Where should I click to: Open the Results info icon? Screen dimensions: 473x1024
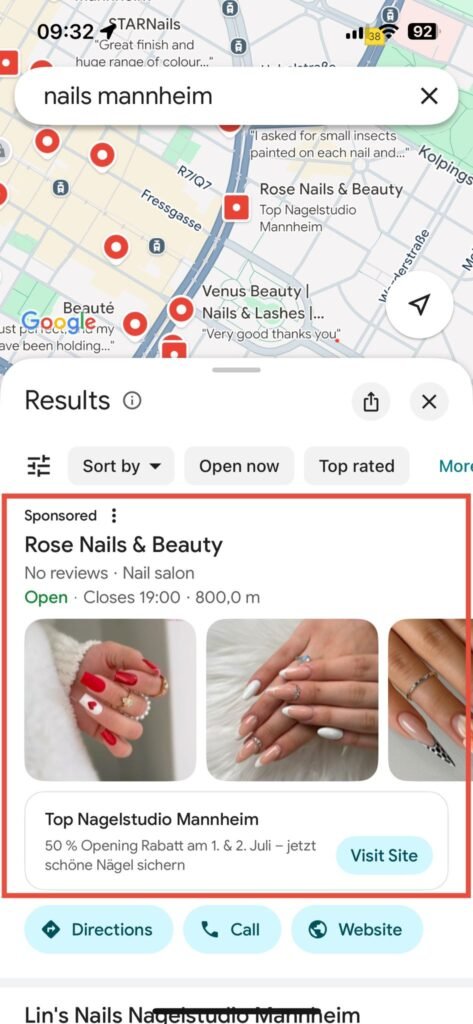tap(132, 400)
